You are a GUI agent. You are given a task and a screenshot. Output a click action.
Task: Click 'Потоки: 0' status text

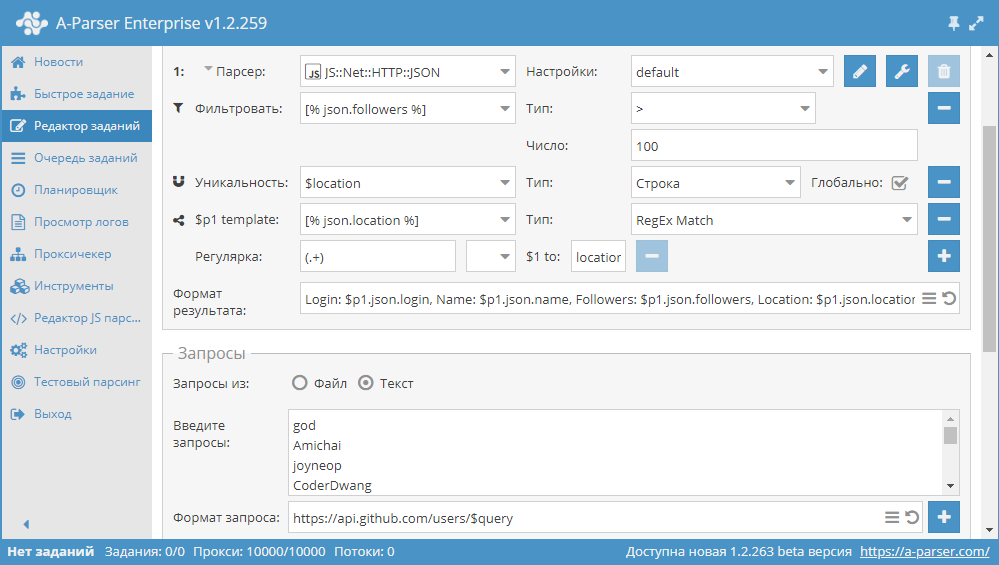click(x=364, y=552)
